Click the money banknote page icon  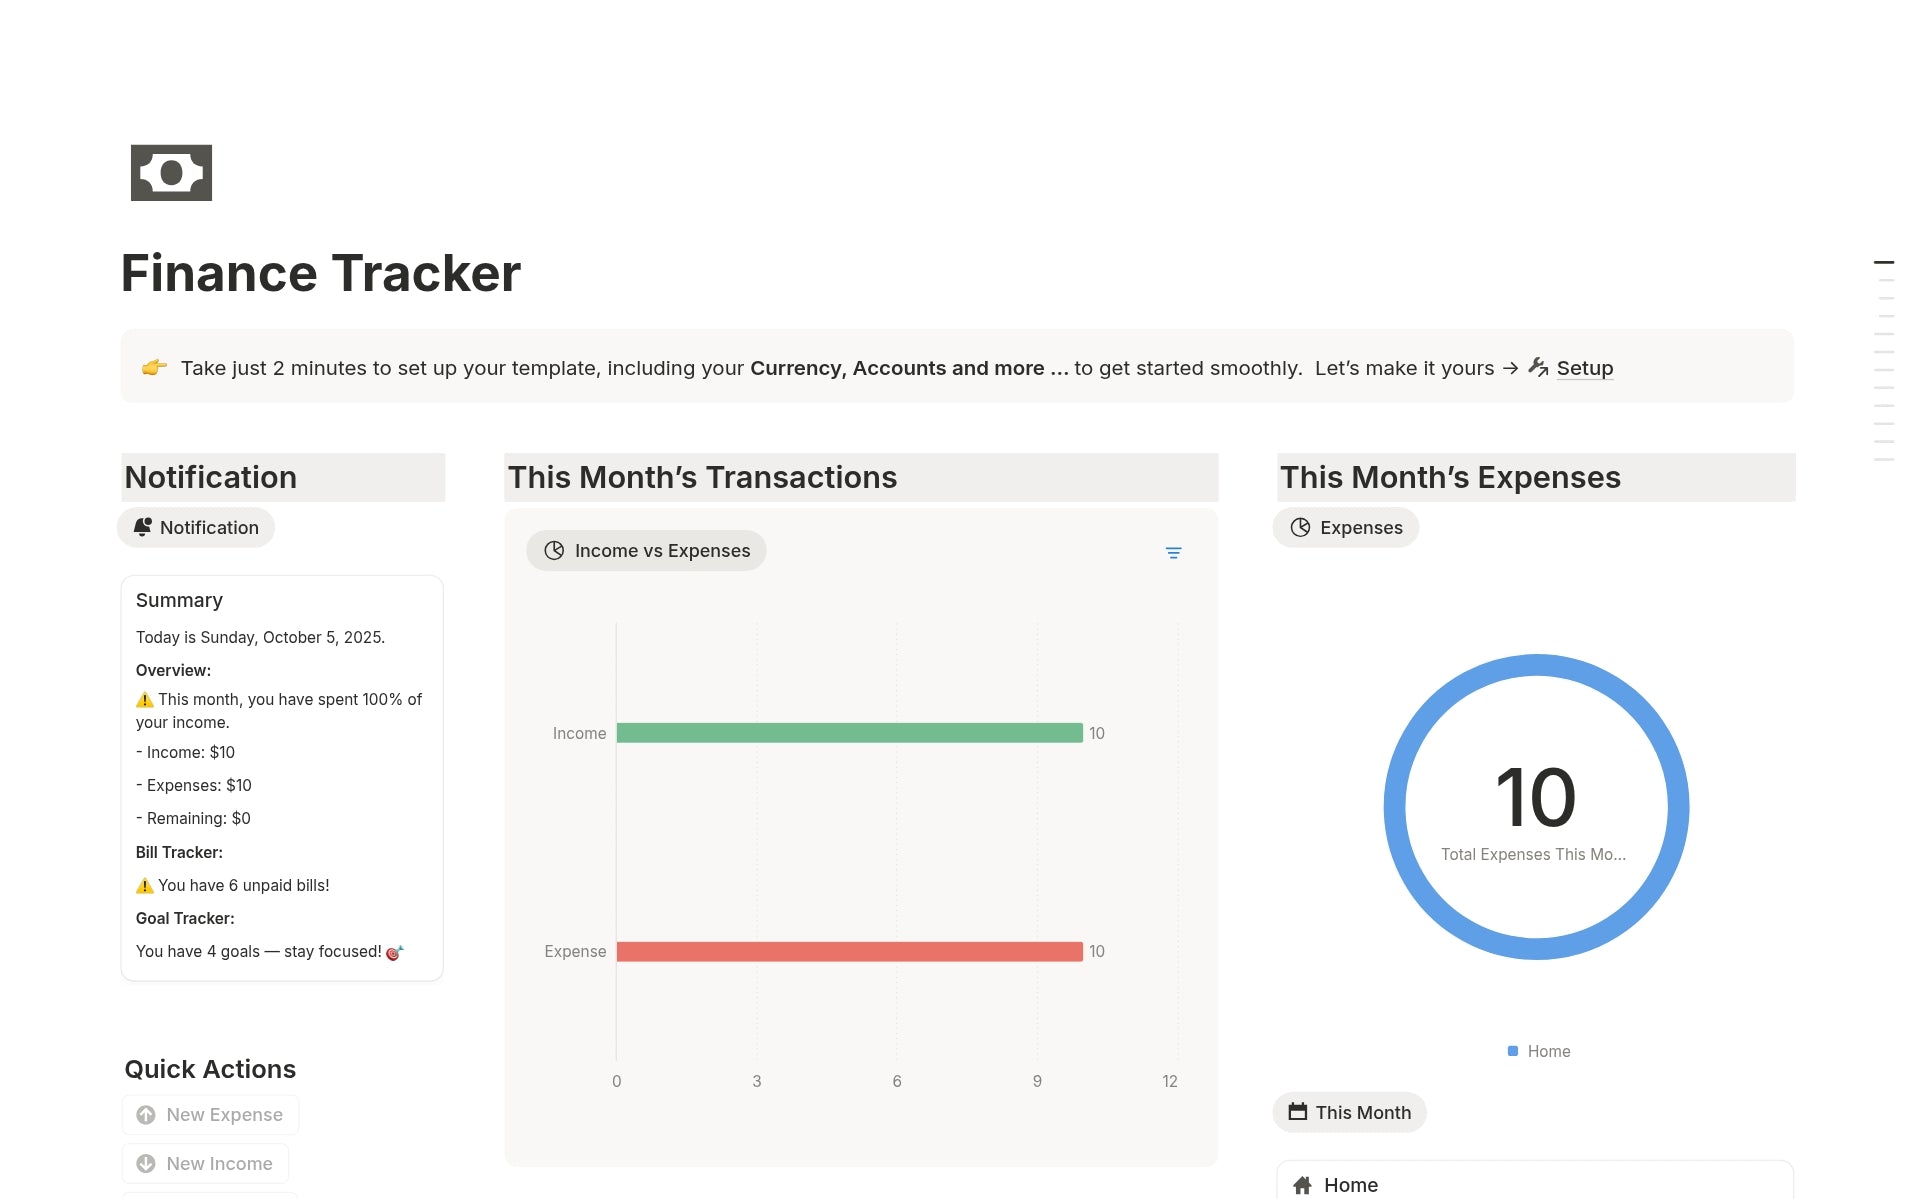[x=171, y=173]
